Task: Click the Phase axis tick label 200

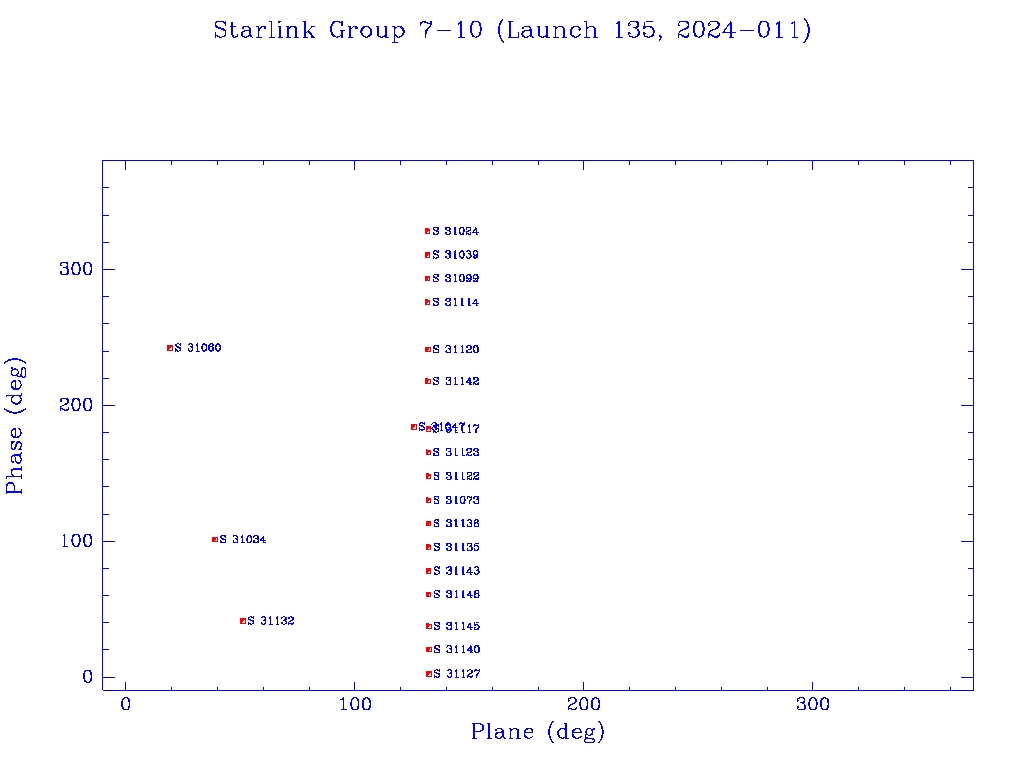Action: click(76, 405)
